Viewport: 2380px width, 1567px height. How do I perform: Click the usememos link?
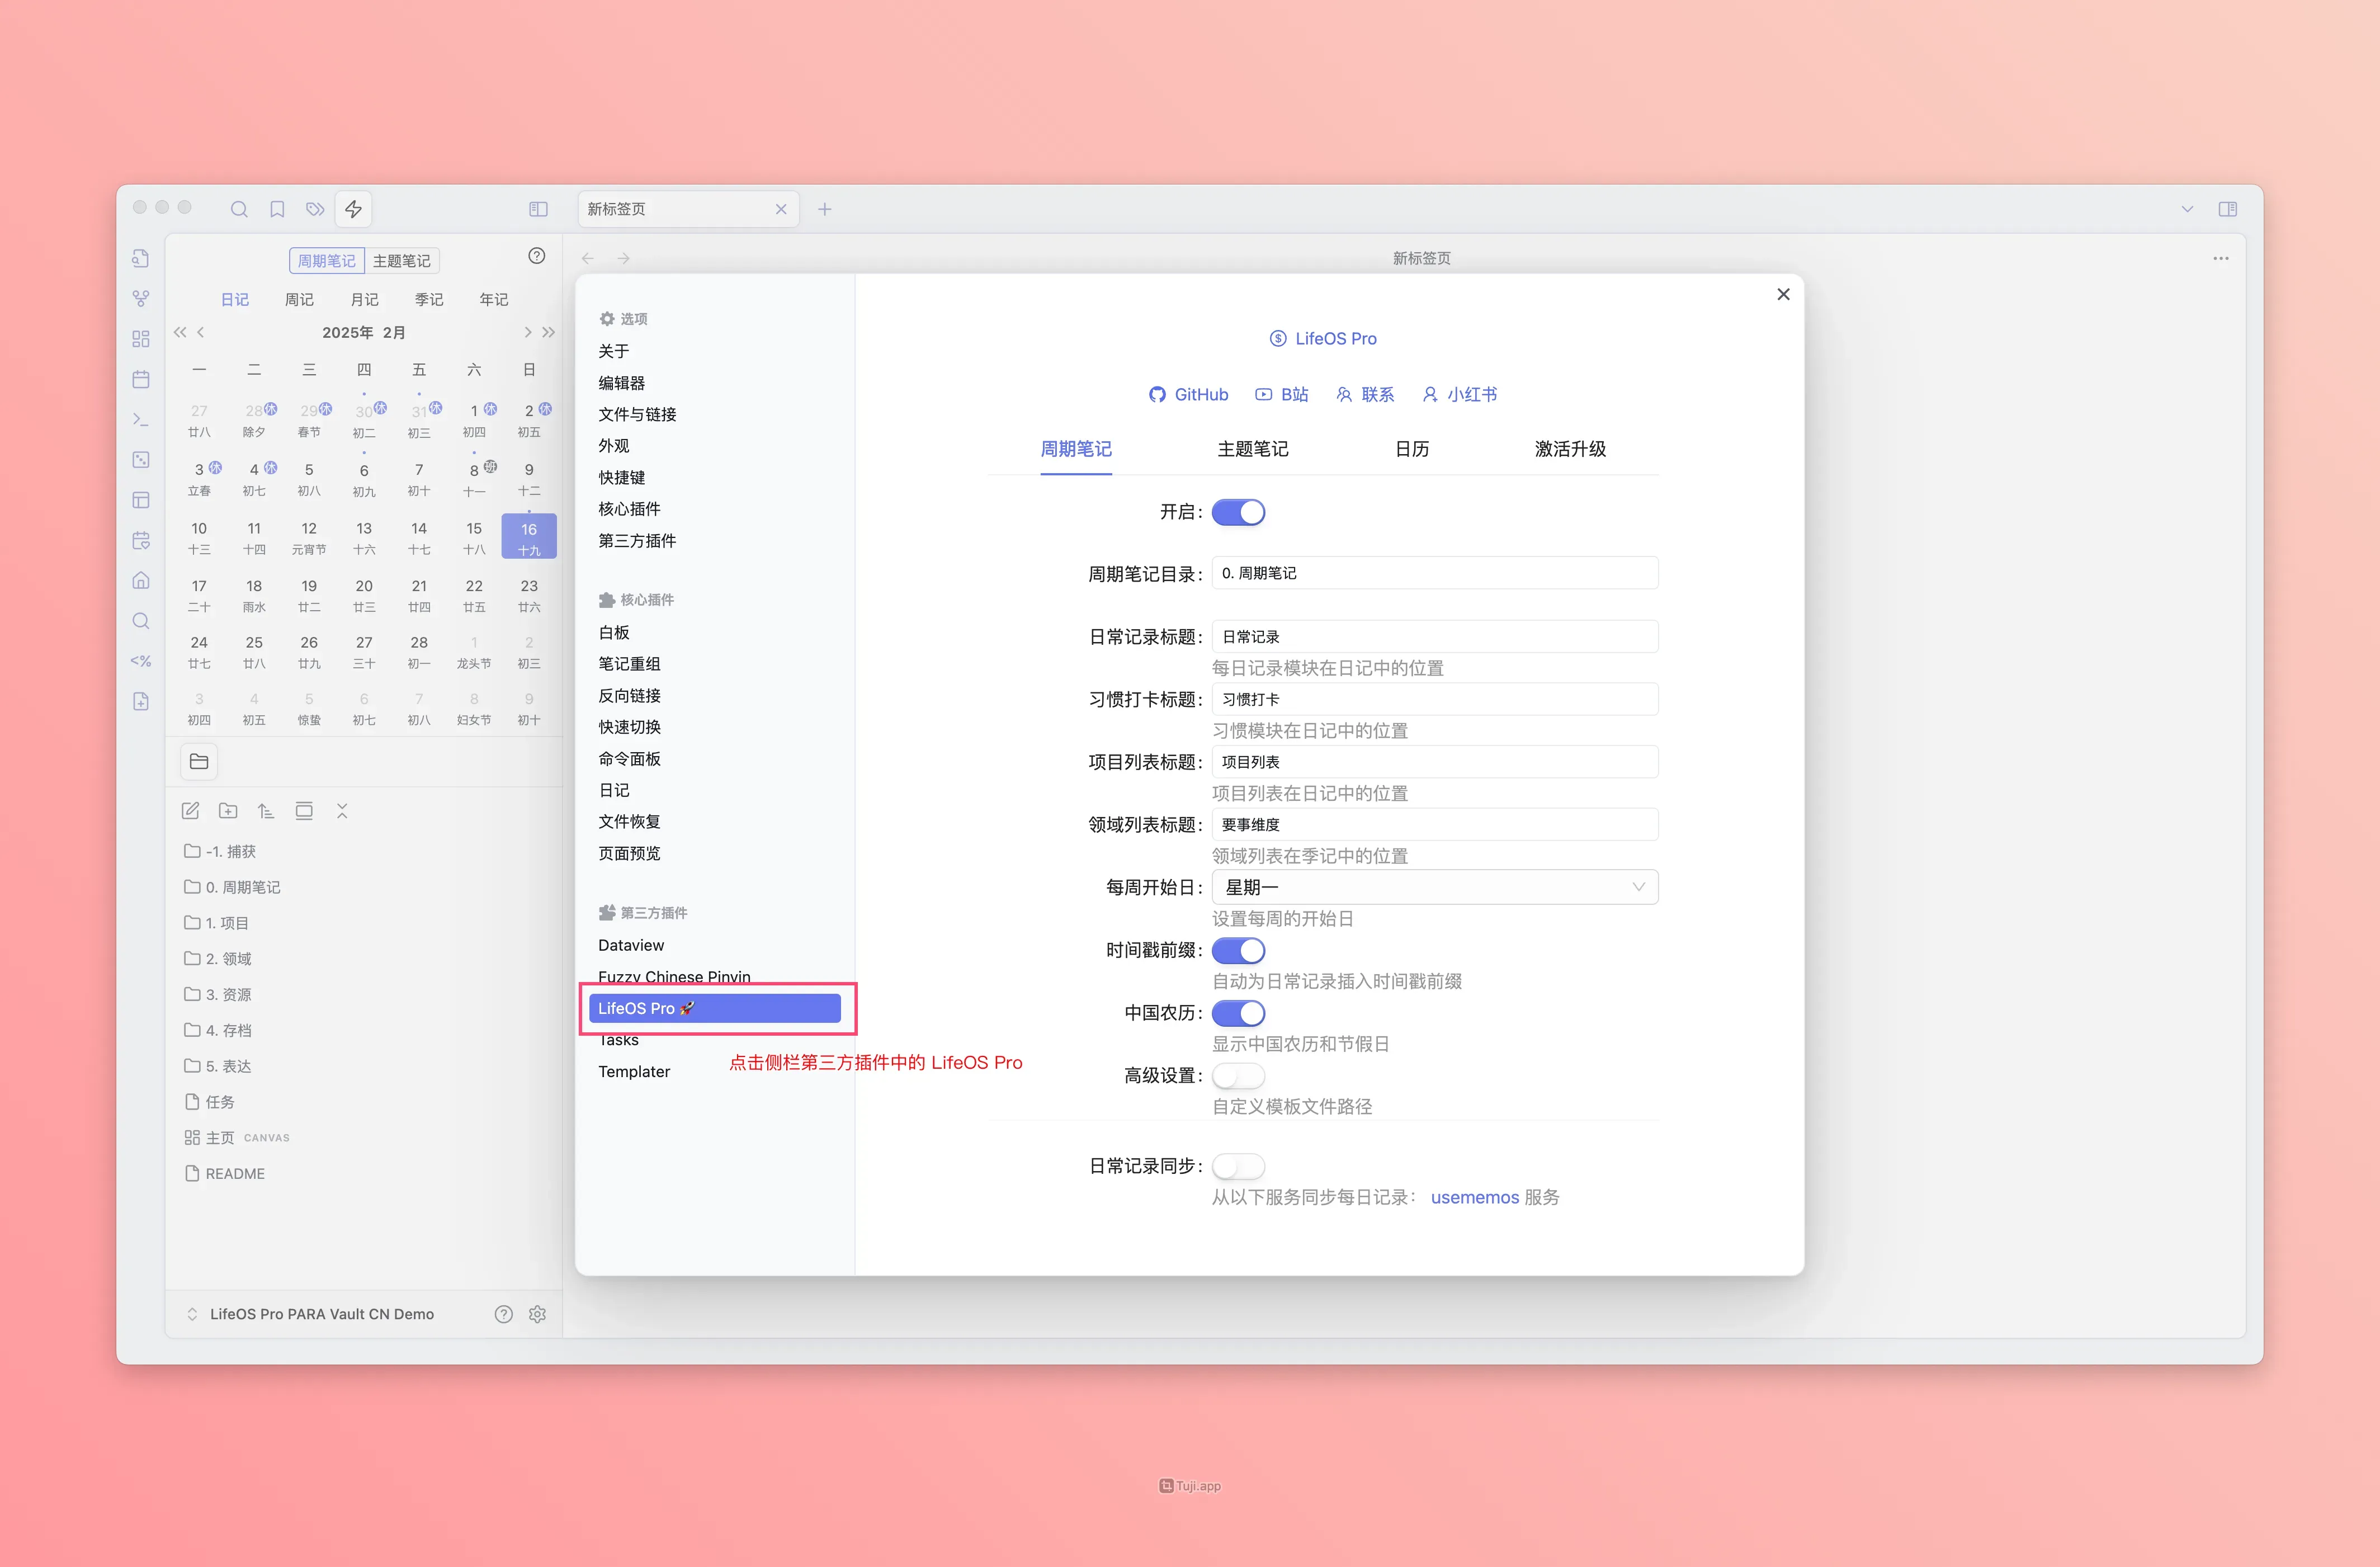(x=1474, y=1197)
